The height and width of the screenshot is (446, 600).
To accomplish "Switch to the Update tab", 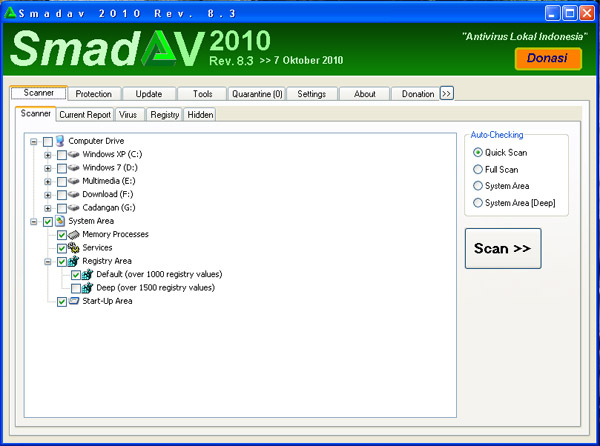I will [149, 94].
